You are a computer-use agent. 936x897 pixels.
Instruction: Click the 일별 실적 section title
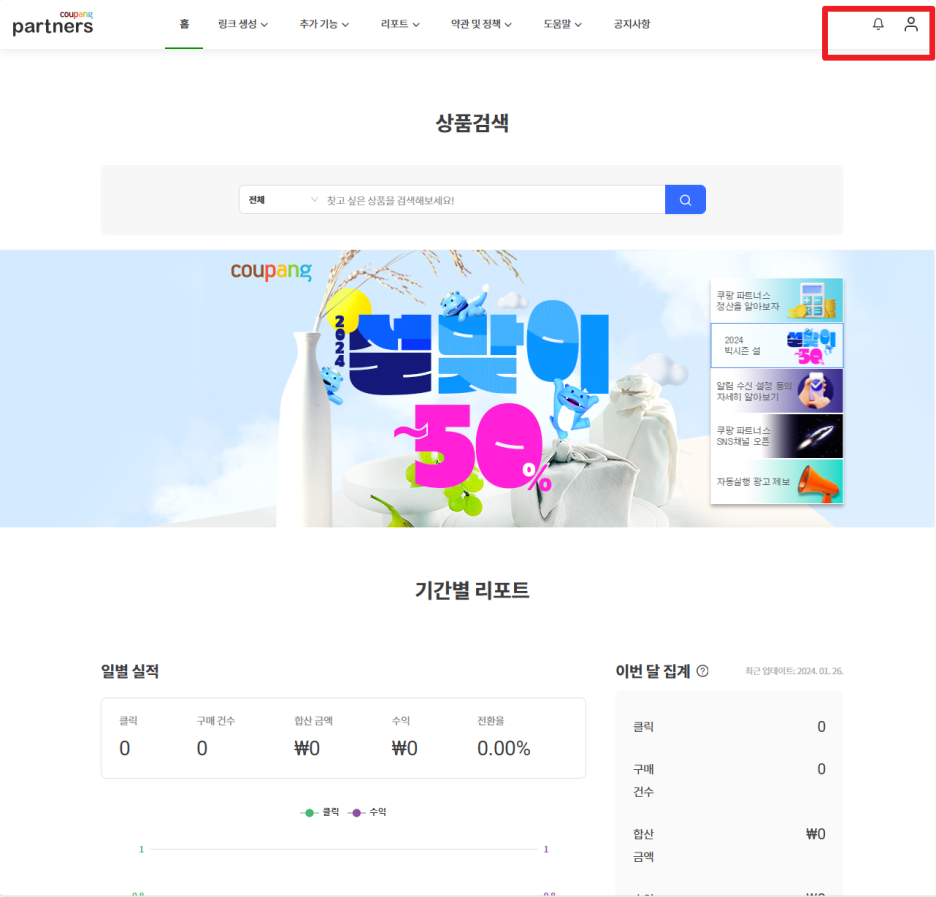[x=130, y=671]
